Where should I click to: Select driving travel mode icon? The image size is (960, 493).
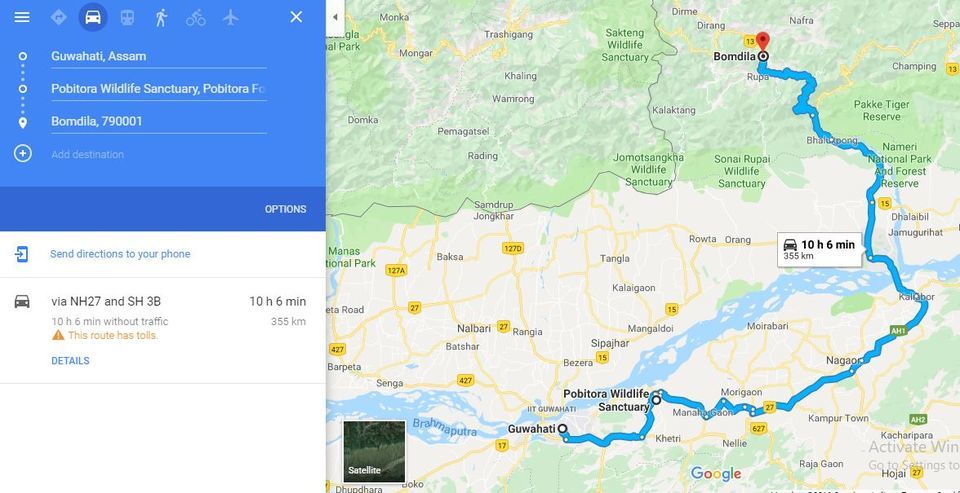[x=93, y=17]
